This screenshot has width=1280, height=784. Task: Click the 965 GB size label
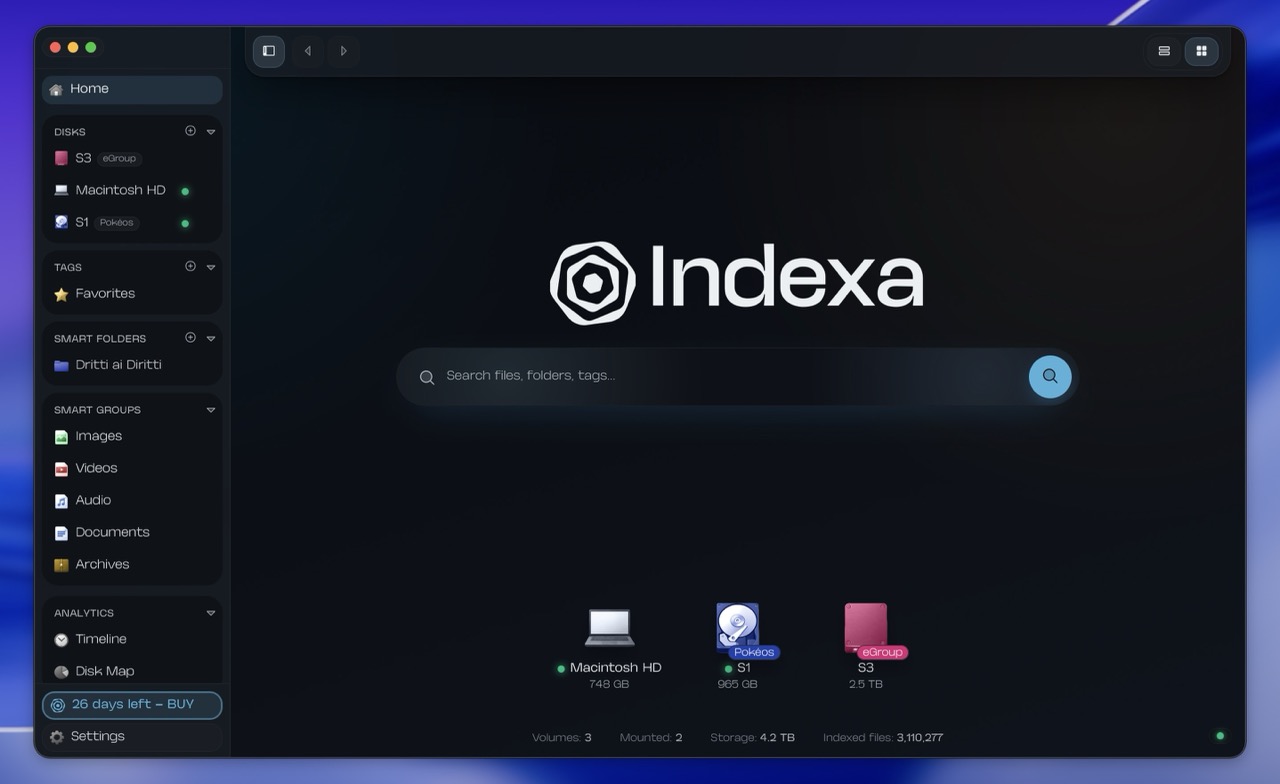pyautogui.click(x=737, y=685)
